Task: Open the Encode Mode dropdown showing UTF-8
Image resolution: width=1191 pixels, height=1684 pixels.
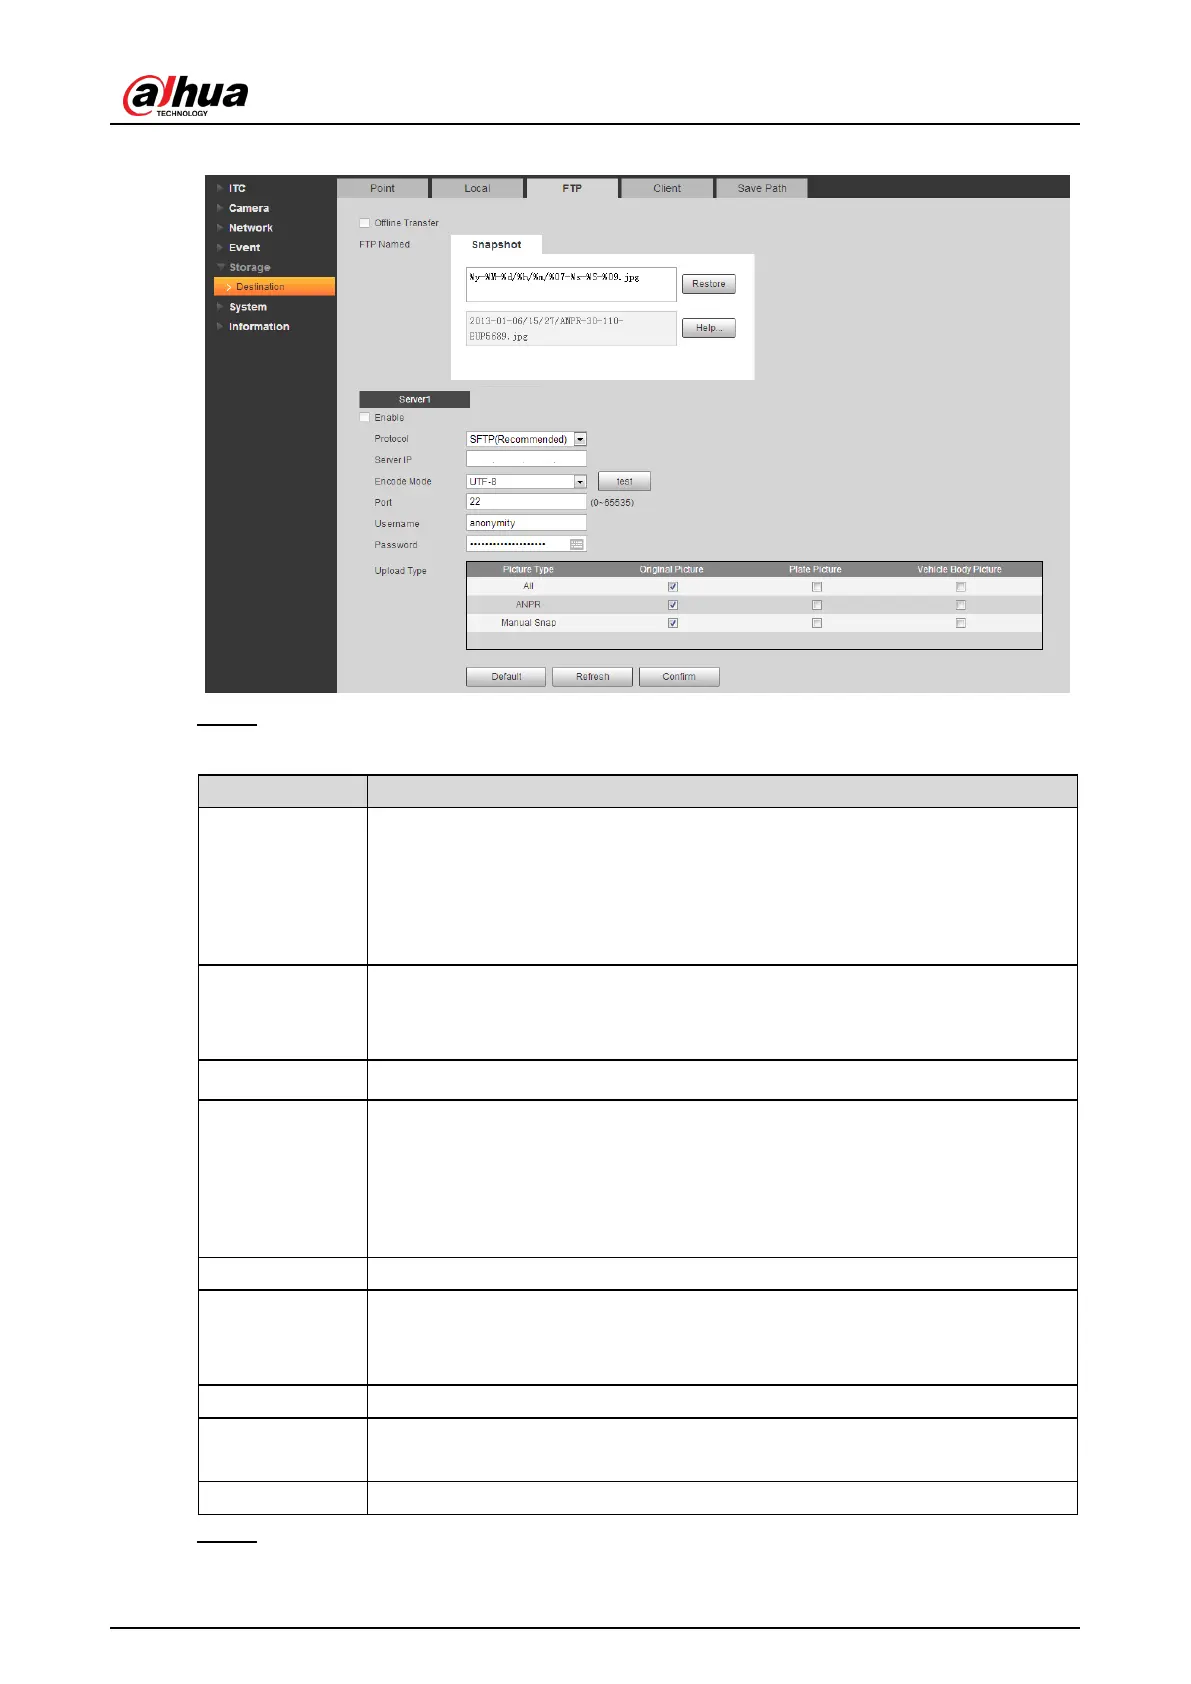Action: [526, 481]
